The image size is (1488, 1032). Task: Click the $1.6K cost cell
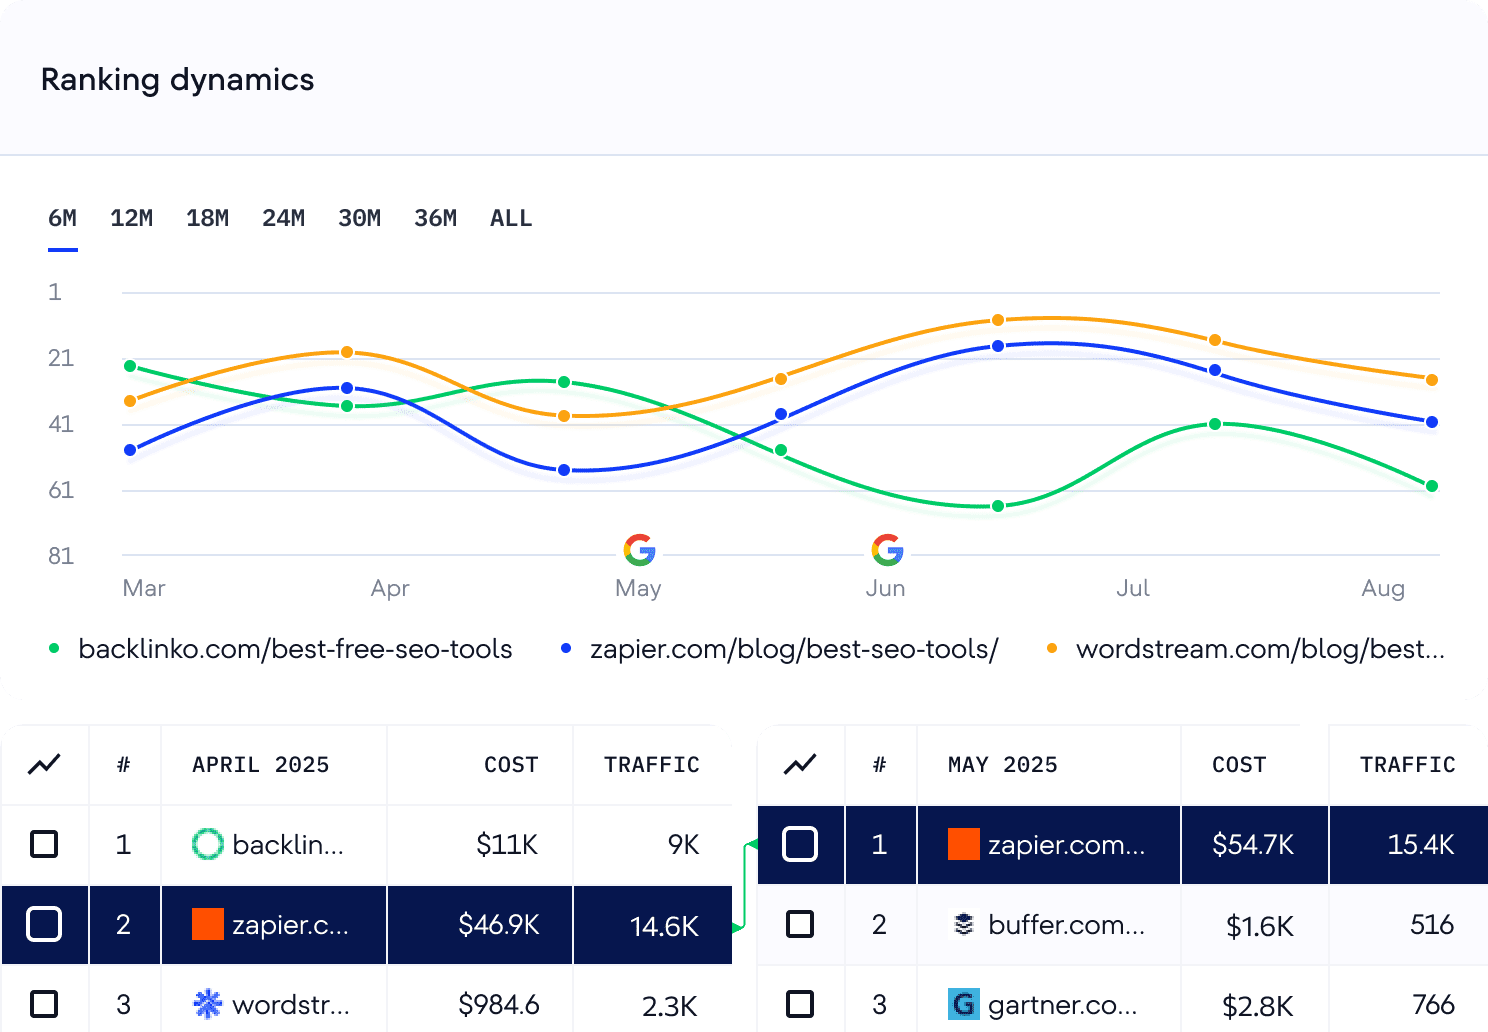[x=1260, y=926]
